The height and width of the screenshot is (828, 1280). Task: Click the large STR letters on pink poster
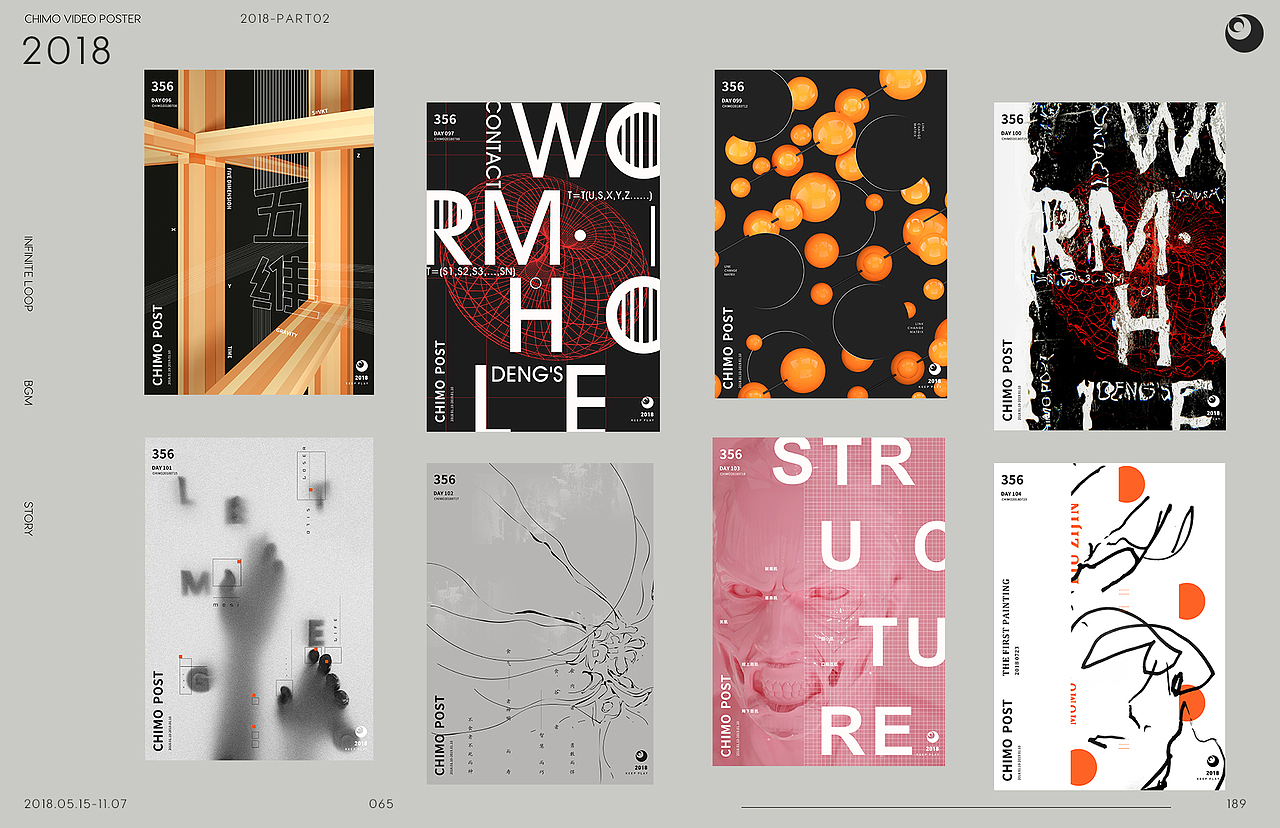(845, 462)
